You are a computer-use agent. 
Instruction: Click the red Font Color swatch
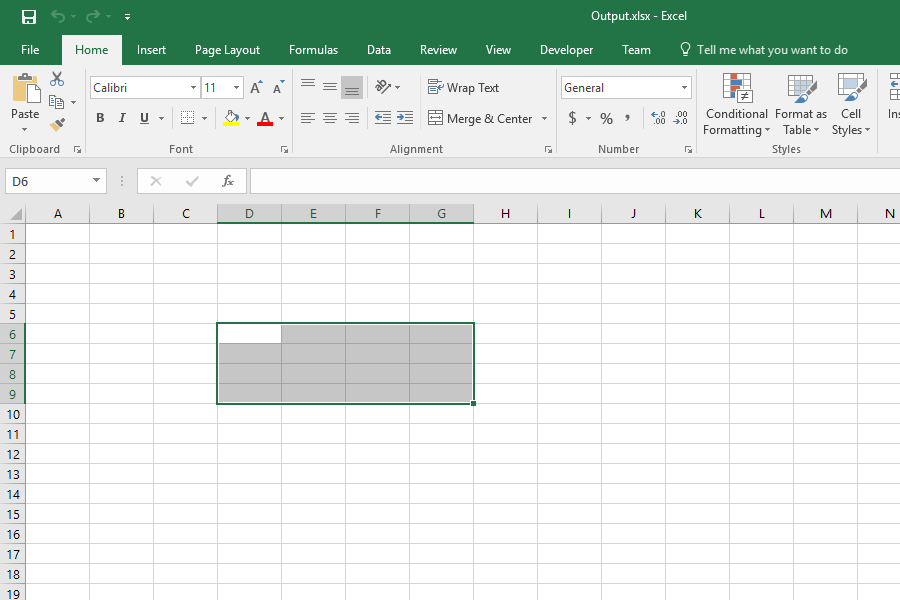pos(265,122)
